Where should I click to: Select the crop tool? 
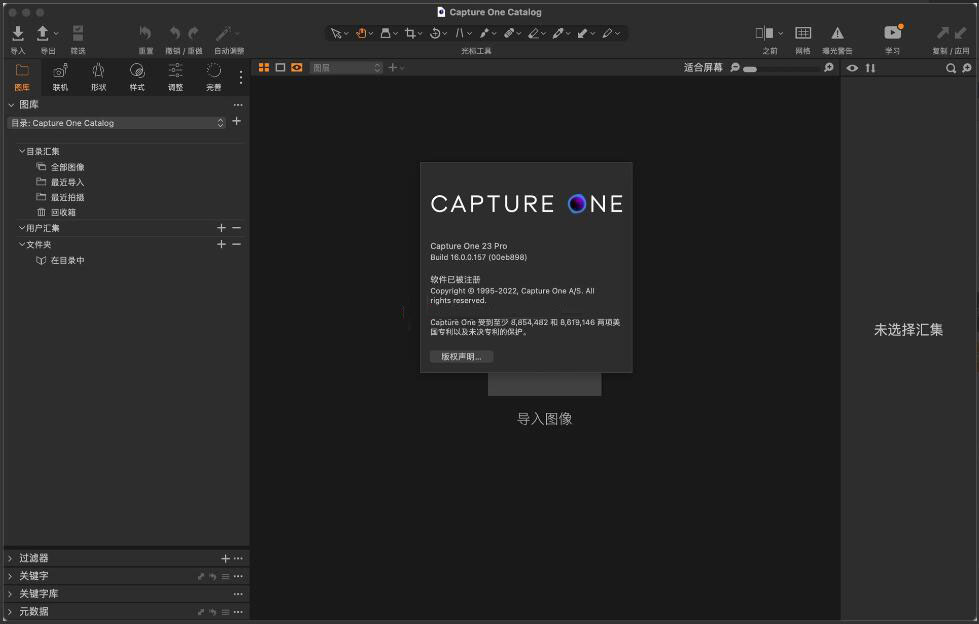pyautogui.click(x=410, y=33)
